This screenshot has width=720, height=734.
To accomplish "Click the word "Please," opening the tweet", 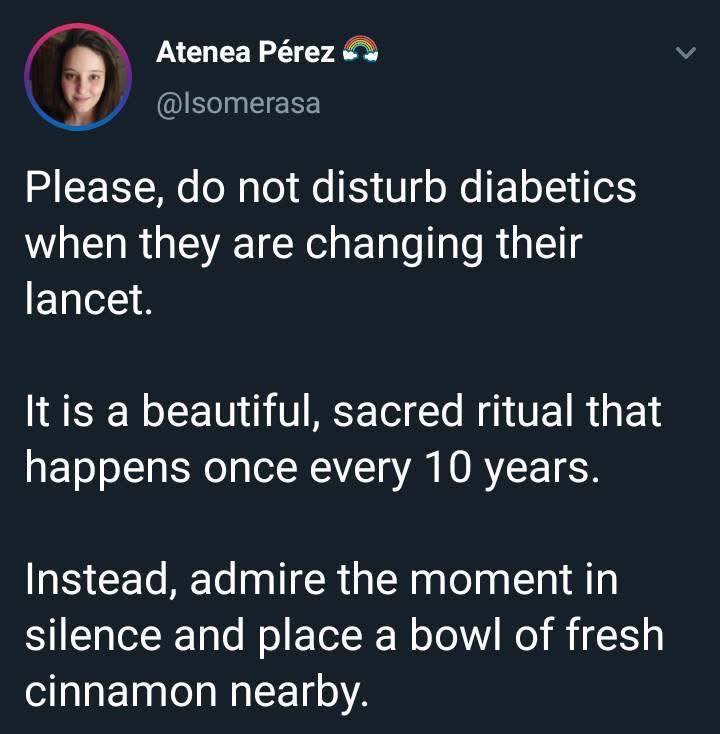I will tap(96, 188).
